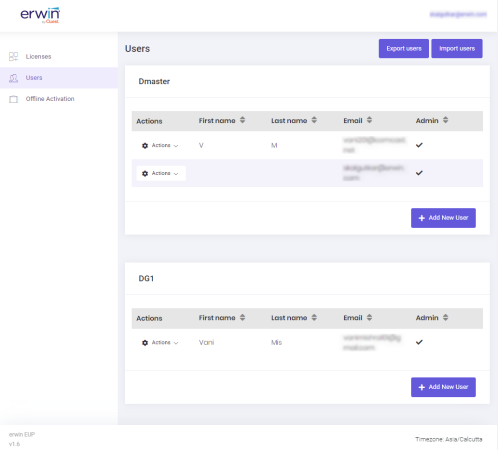Image resolution: width=498 pixels, height=450 pixels.
Task: Click the Offline Activation sidebar icon
Action: pyautogui.click(x=13, y=99)
